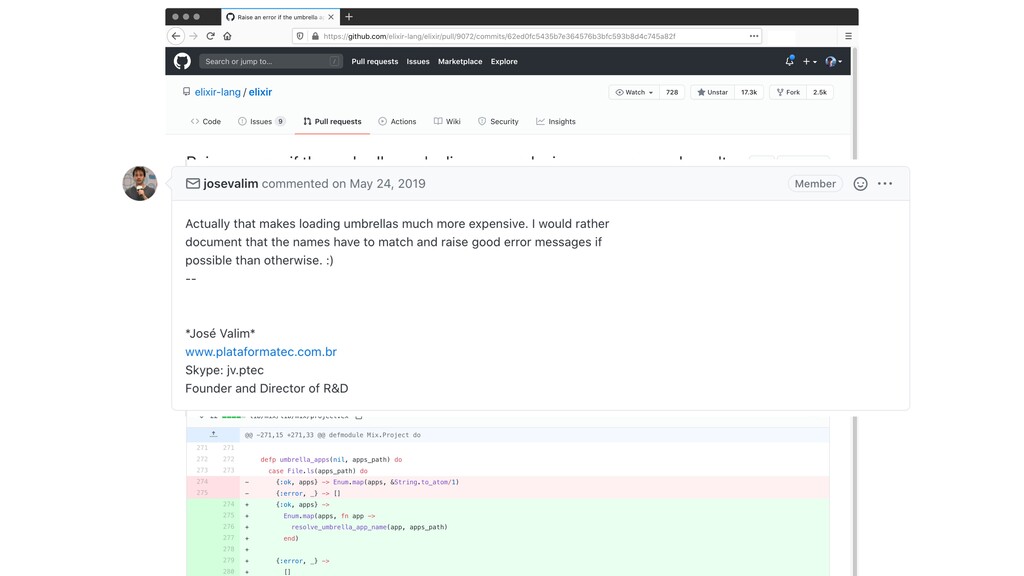Click the browser forward arrow
This screenshot has height=576, width=1024.
[193, 36]
